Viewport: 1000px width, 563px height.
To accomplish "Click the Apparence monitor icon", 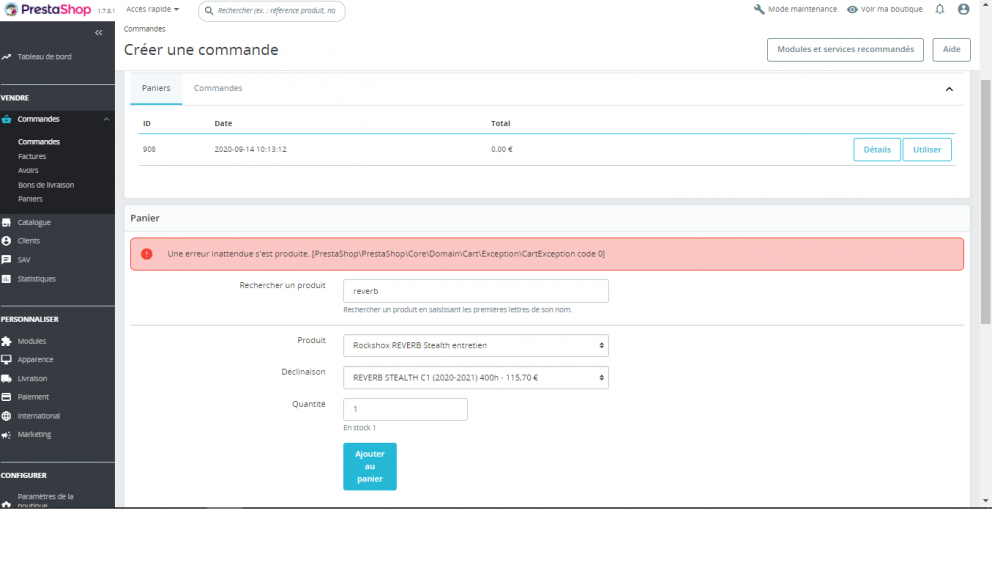I will 6,360.
